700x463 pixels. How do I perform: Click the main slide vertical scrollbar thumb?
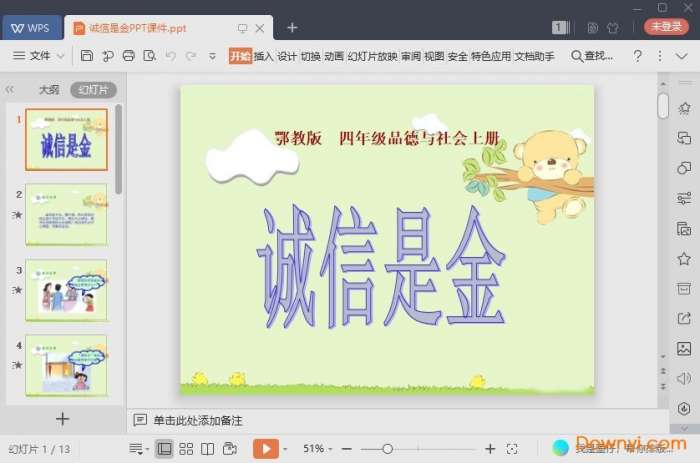point(663,106)
